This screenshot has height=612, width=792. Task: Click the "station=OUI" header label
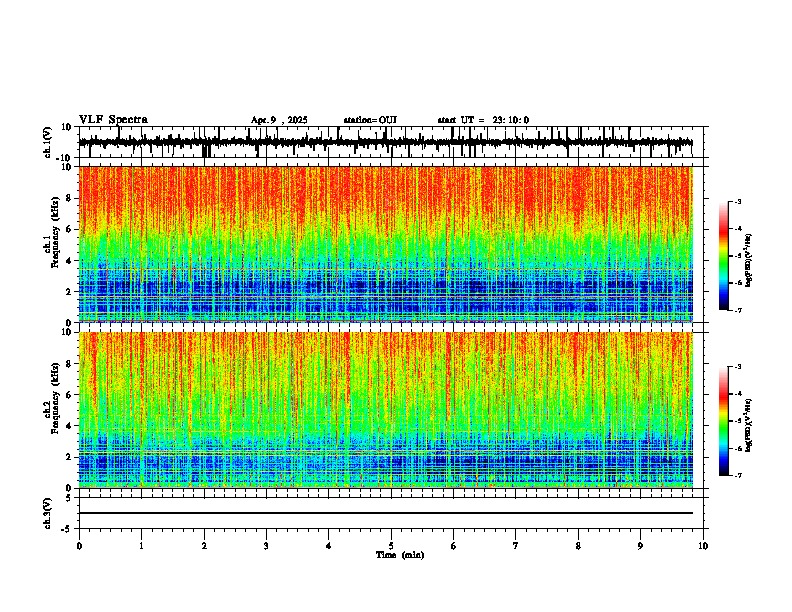(x=370, y=120)
